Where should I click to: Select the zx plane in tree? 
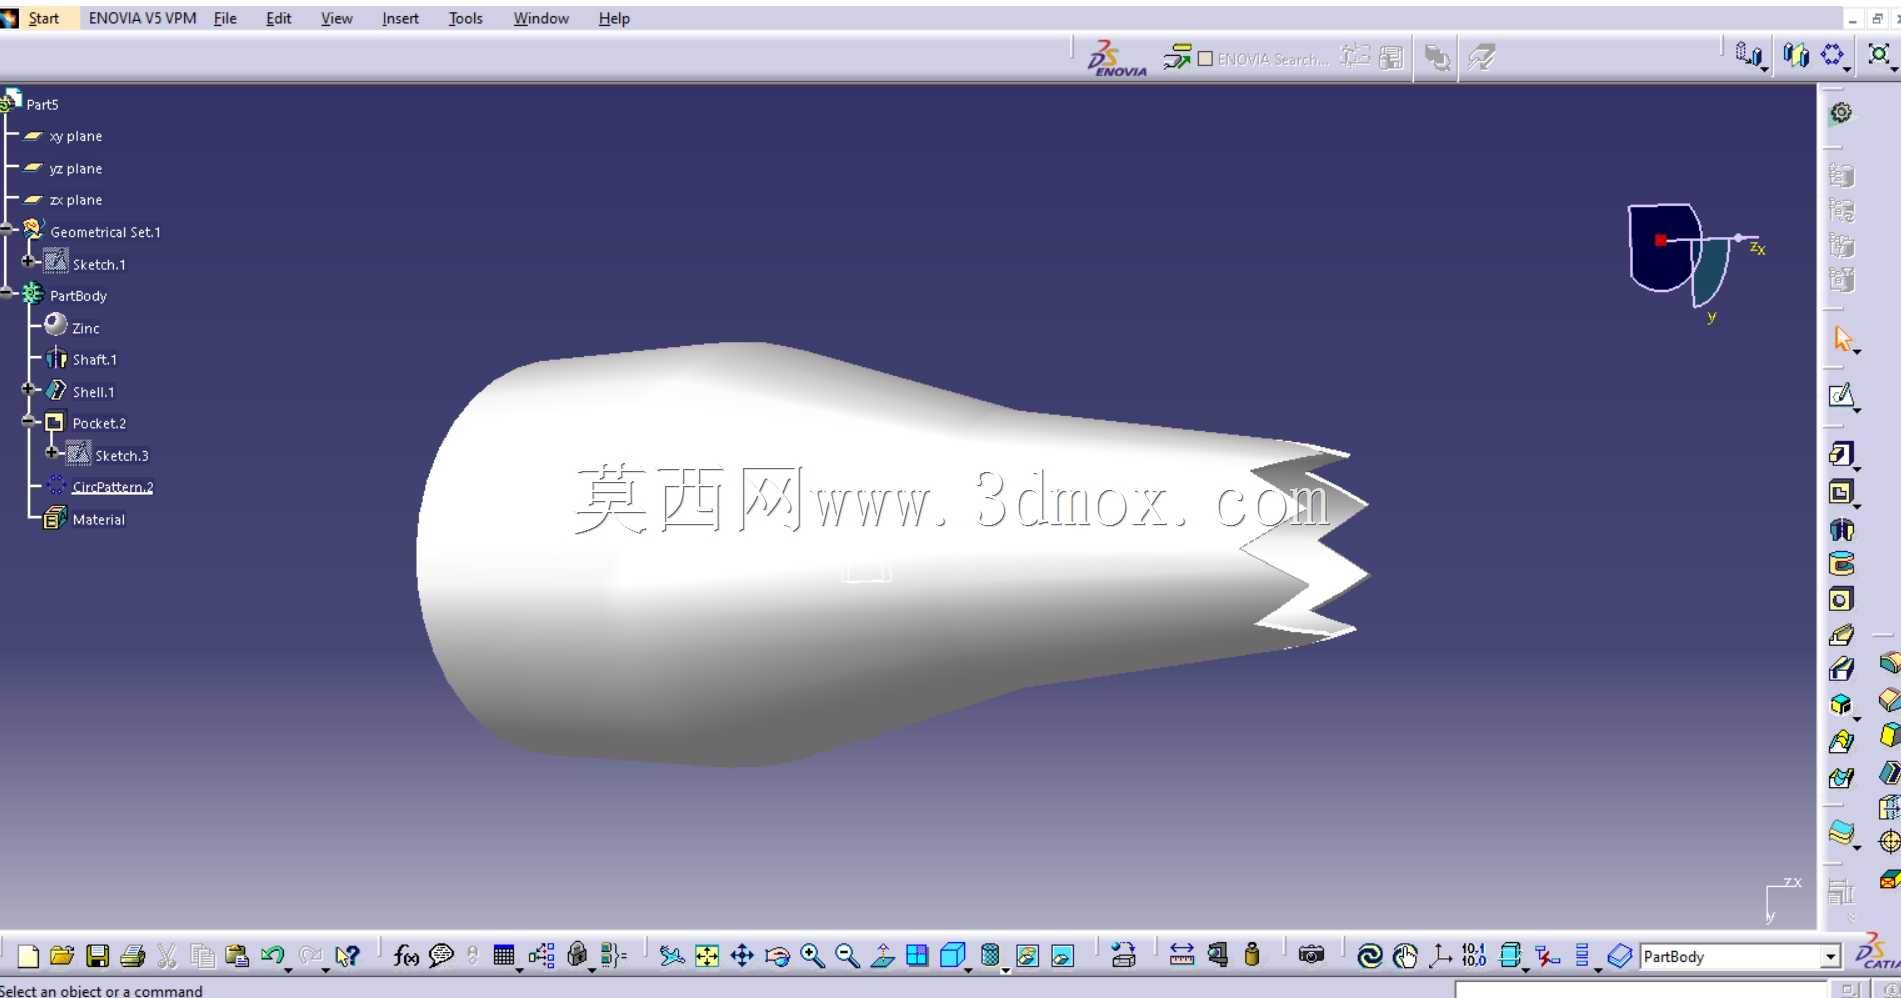pos(75,200)
